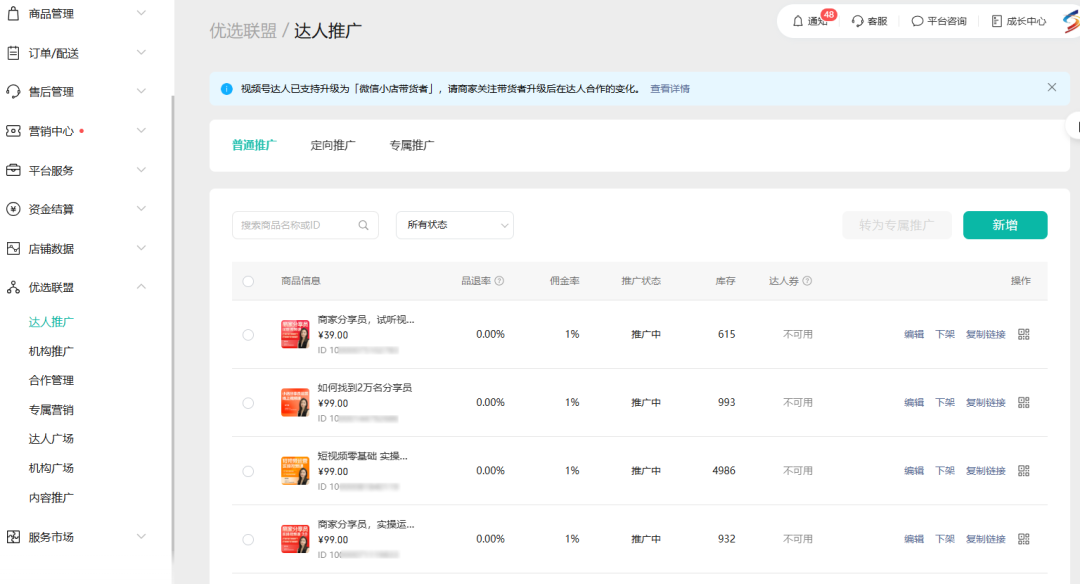Image resolution: width=1080 pixels, height=584 pixels.
Task: Switch to the 定向推广 tab
Action: click(333, 145)
